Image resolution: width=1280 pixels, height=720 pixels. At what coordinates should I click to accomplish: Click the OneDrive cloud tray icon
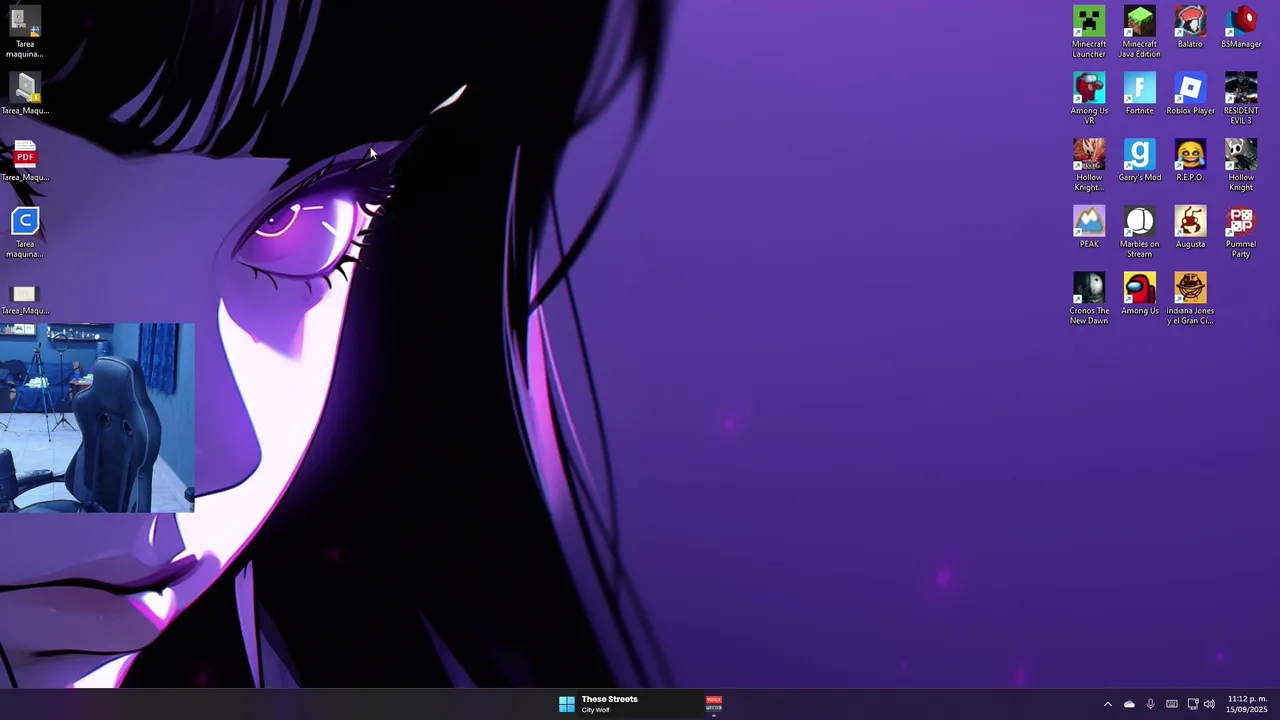(1129, 704)
